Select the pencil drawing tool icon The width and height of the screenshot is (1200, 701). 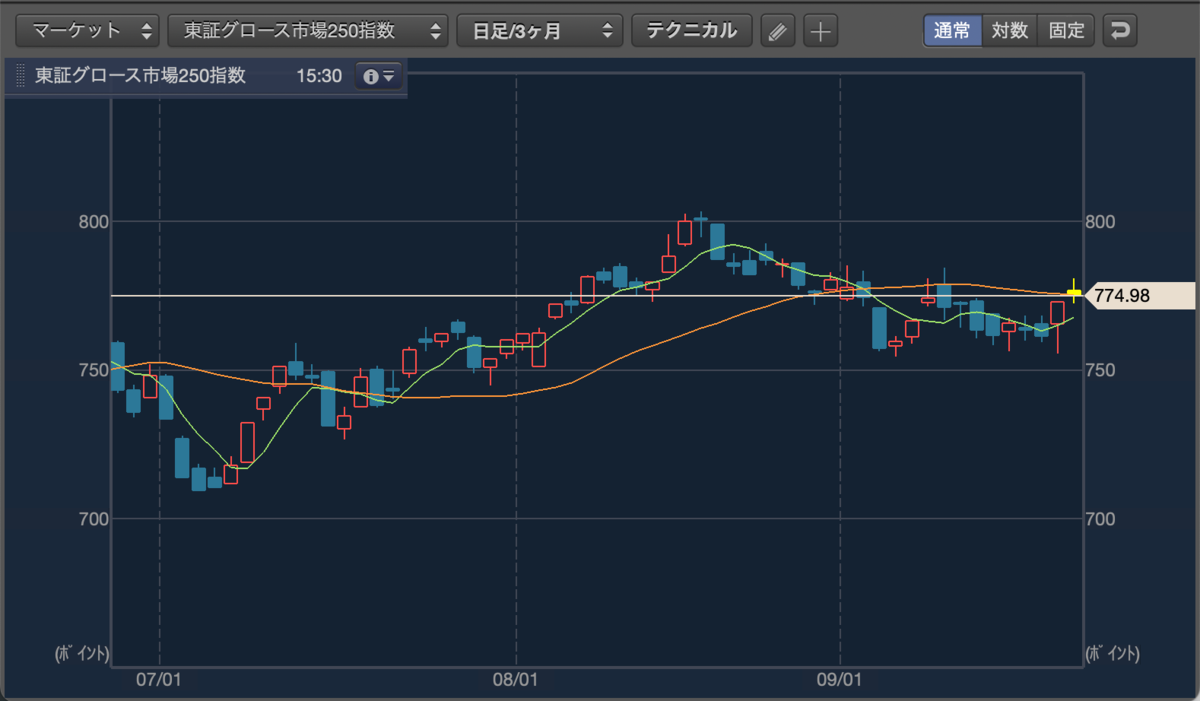(777, 31)
